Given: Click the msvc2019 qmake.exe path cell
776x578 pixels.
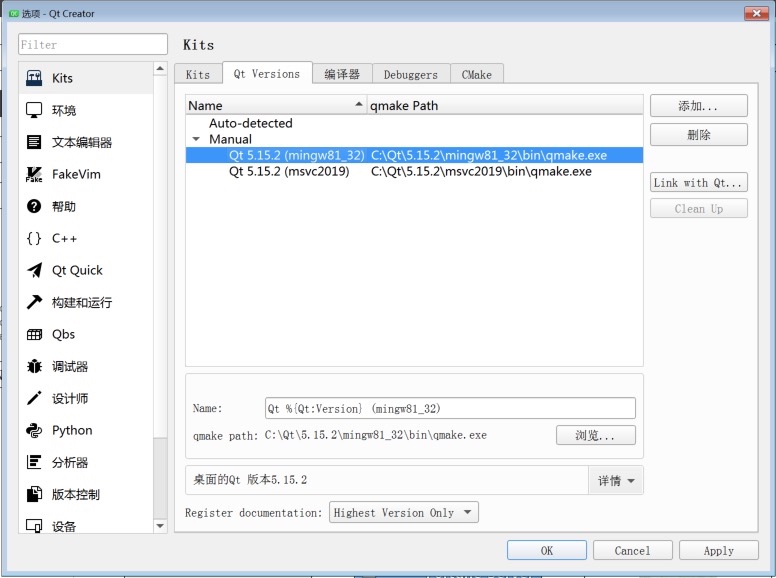Looking at the screenshot, I should [x=481, y=171].
